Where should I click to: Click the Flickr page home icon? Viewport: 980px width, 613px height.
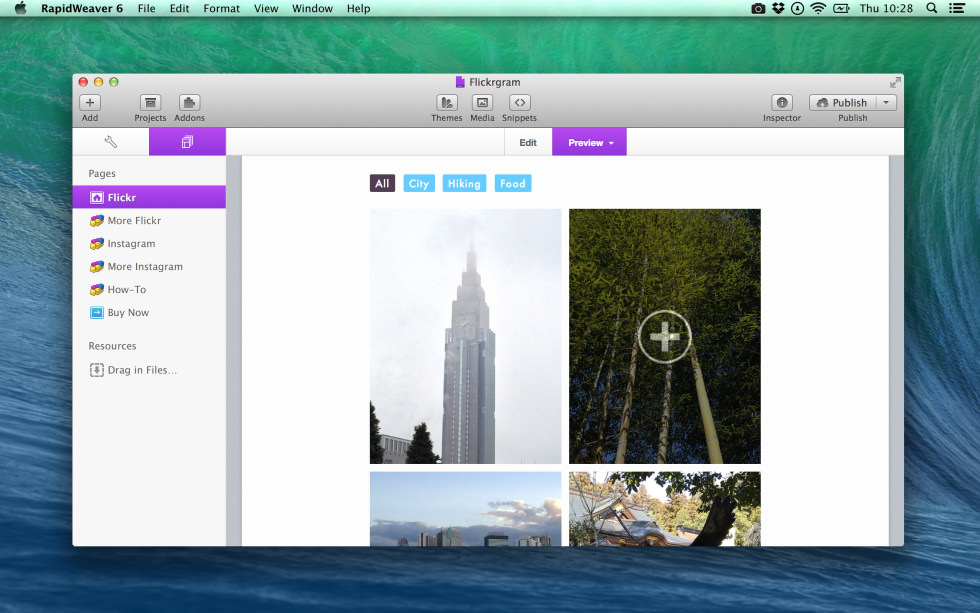(97, 197)
